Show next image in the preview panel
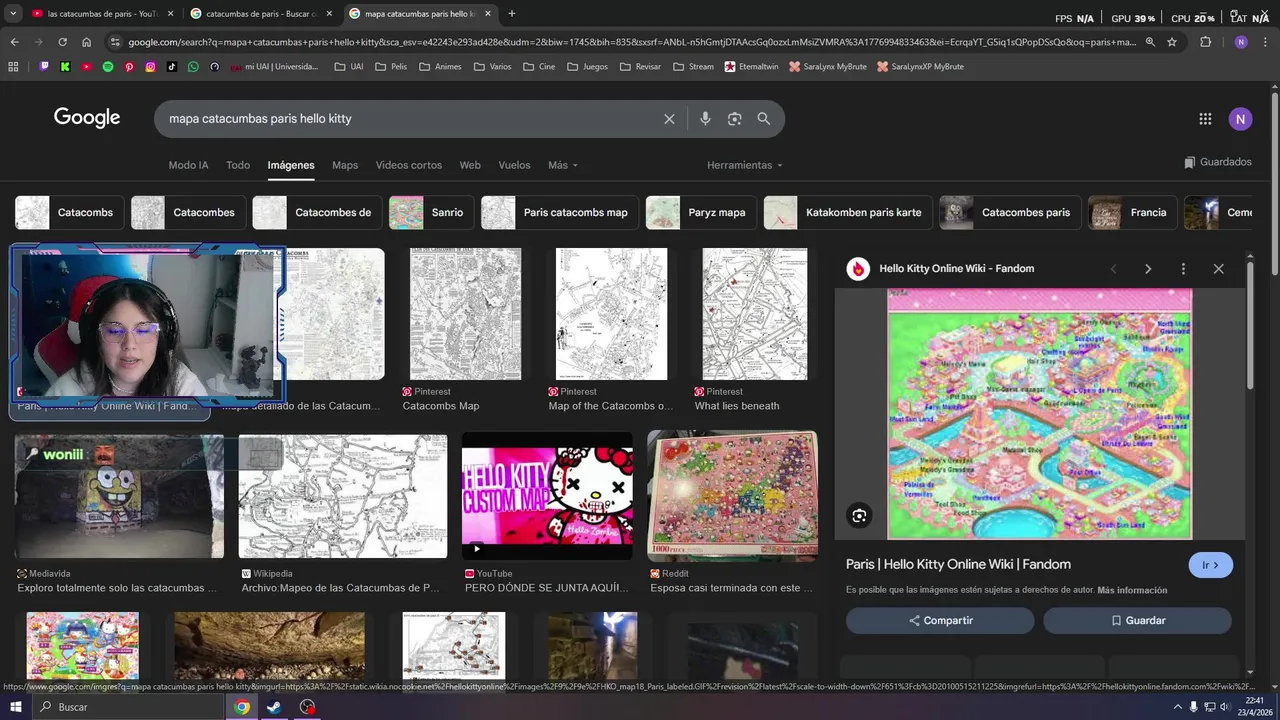This screenshot has width=1280, height=720. [1148, 269]
